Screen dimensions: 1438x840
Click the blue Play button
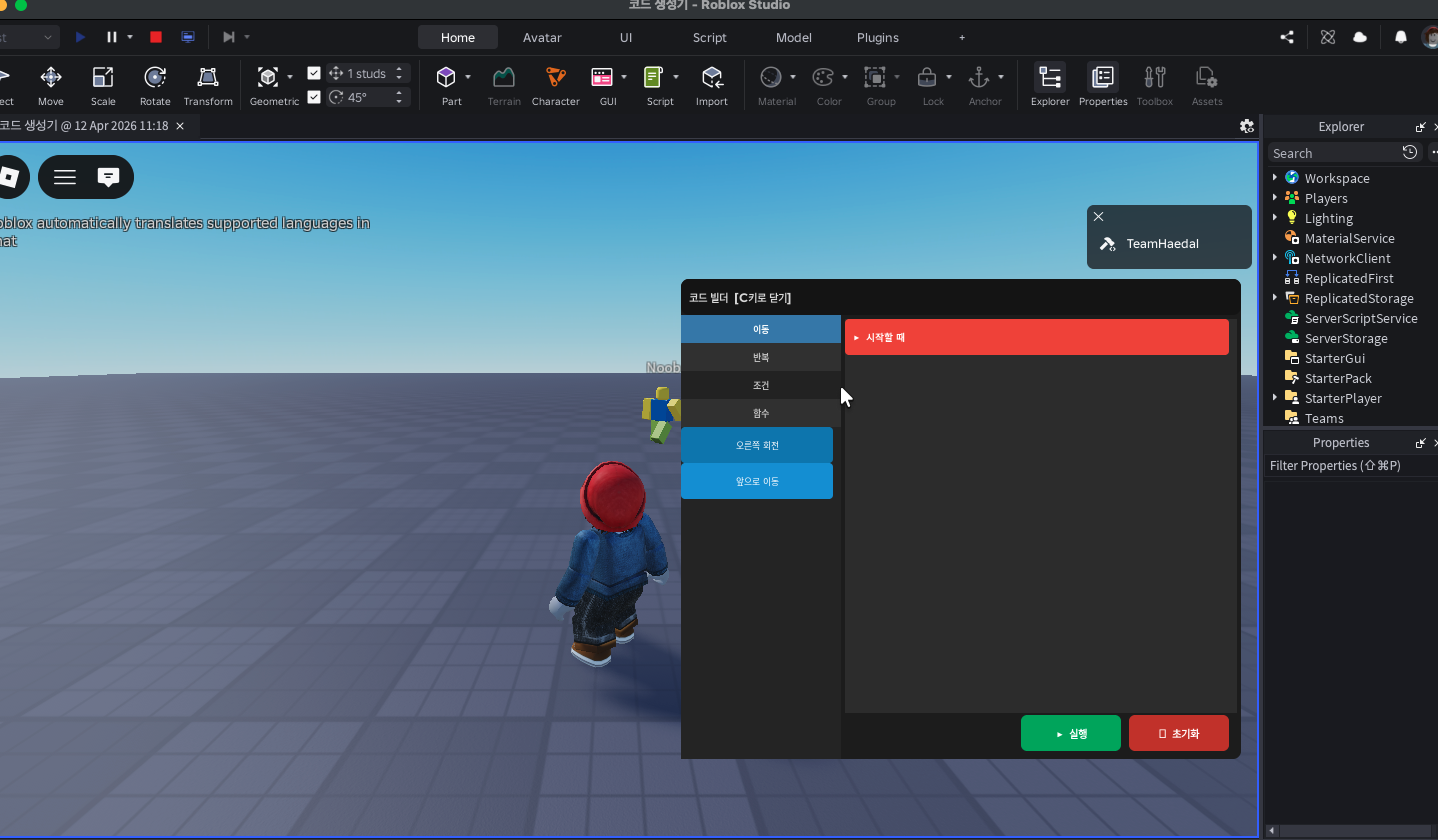click(81, 37)
